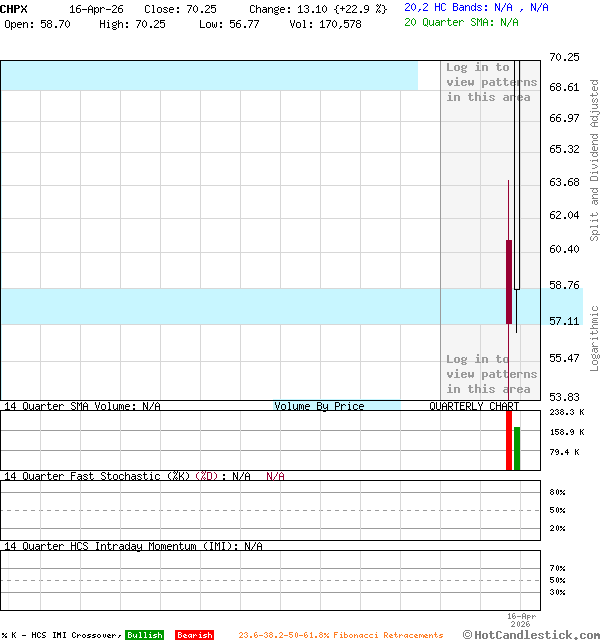Click the 20 Quarter SMA label
The image size is (600, 640).
461,21
